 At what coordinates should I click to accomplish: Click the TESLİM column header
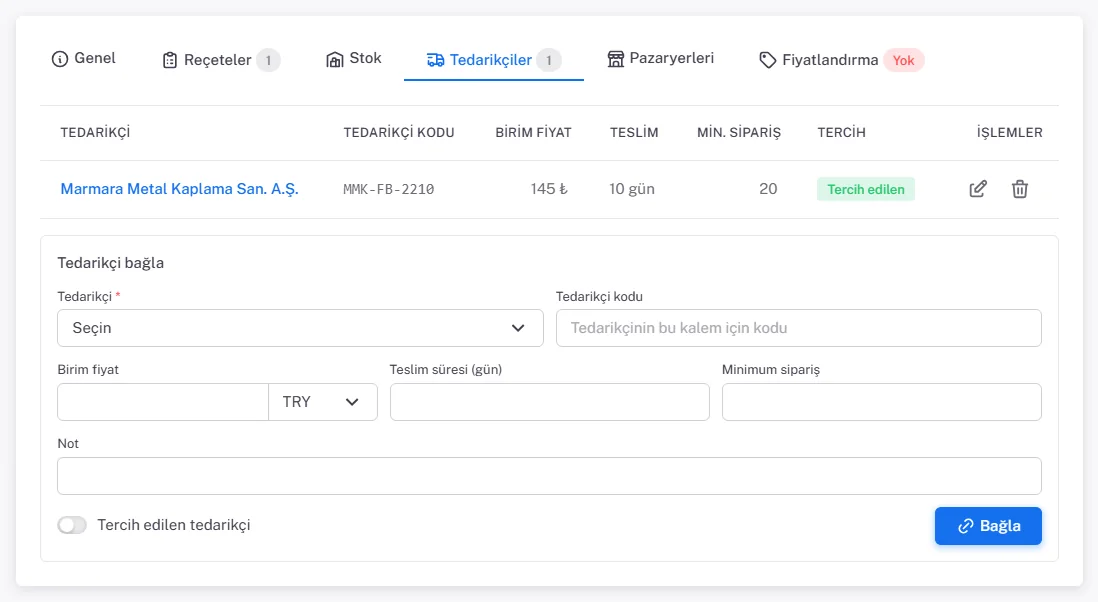coord(634,132)
